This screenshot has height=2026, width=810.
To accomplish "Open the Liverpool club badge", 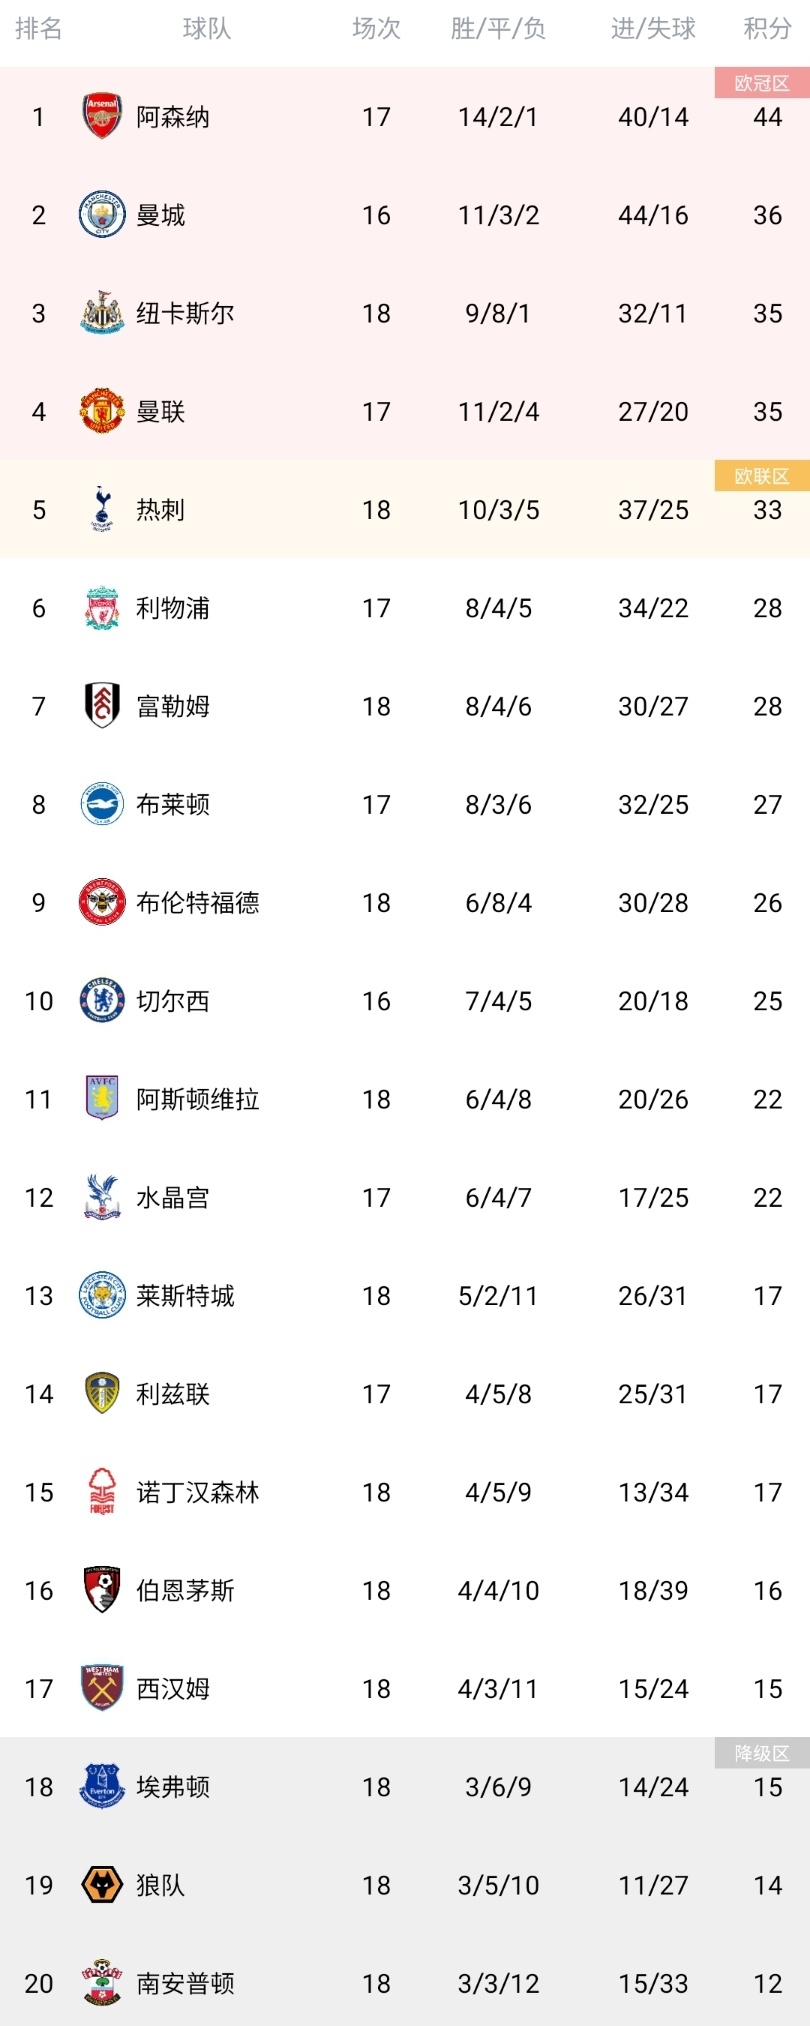I will (102, 608).
